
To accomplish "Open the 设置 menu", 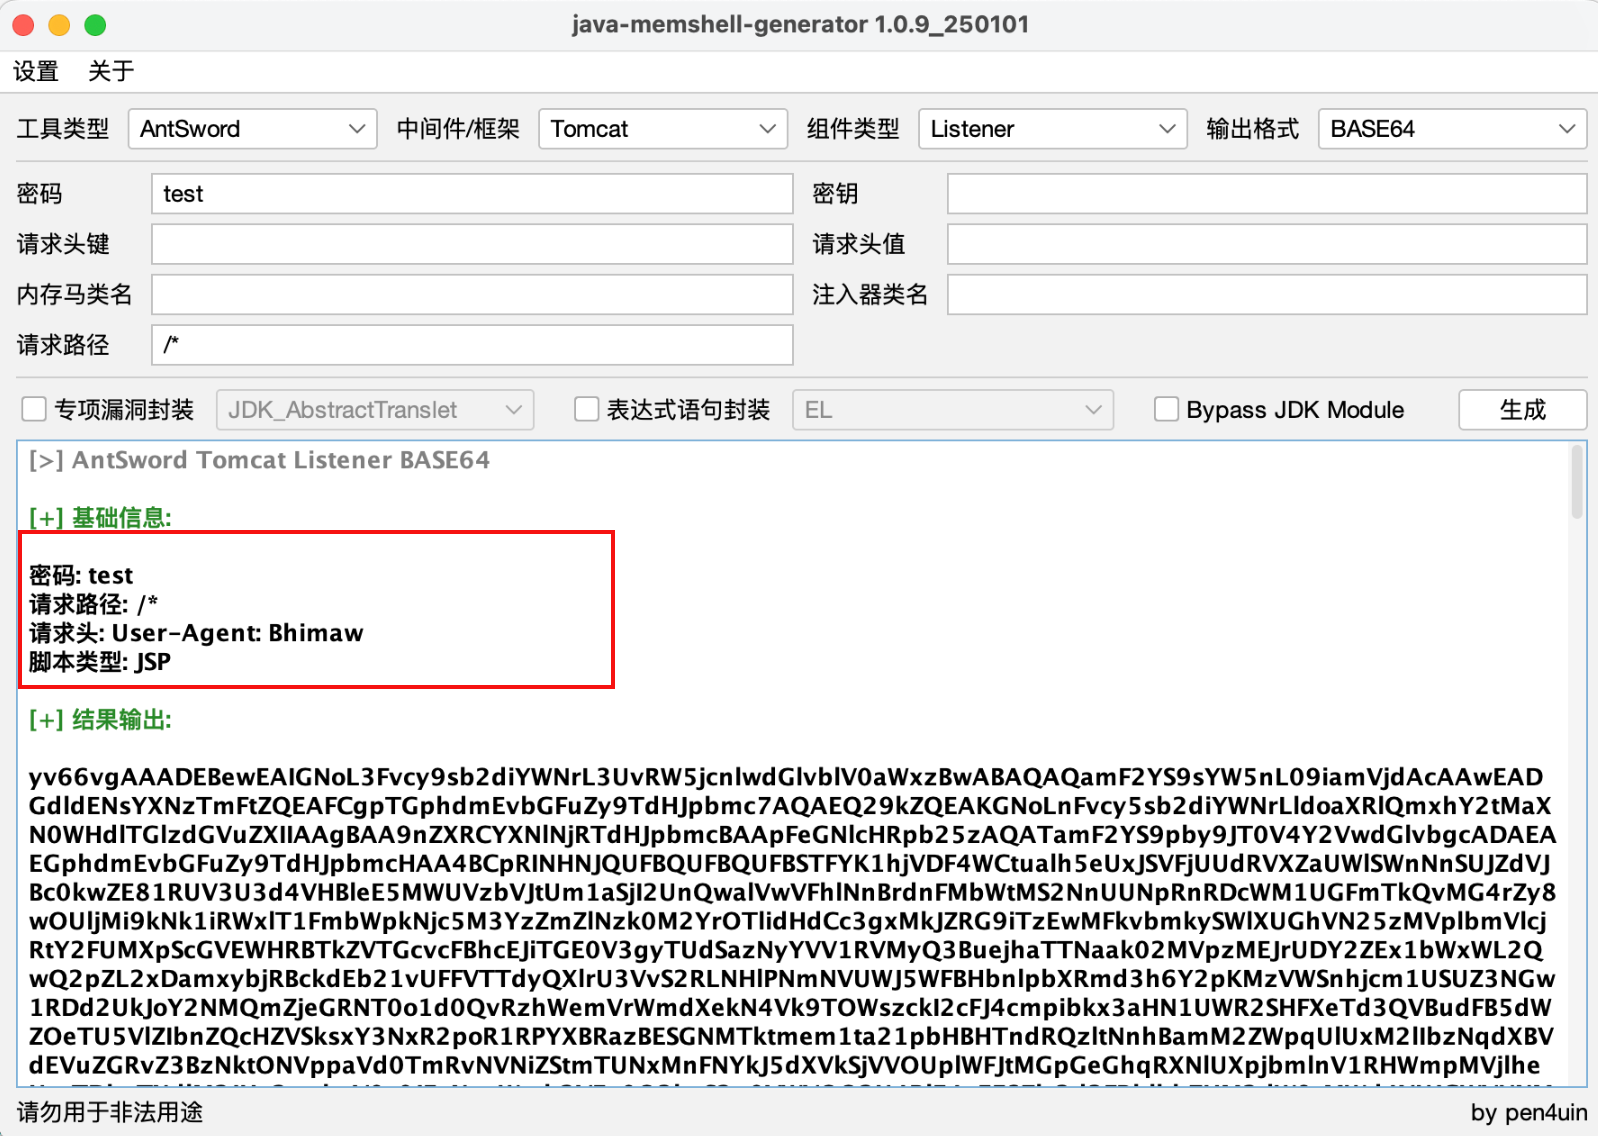I will click(36, 71).
